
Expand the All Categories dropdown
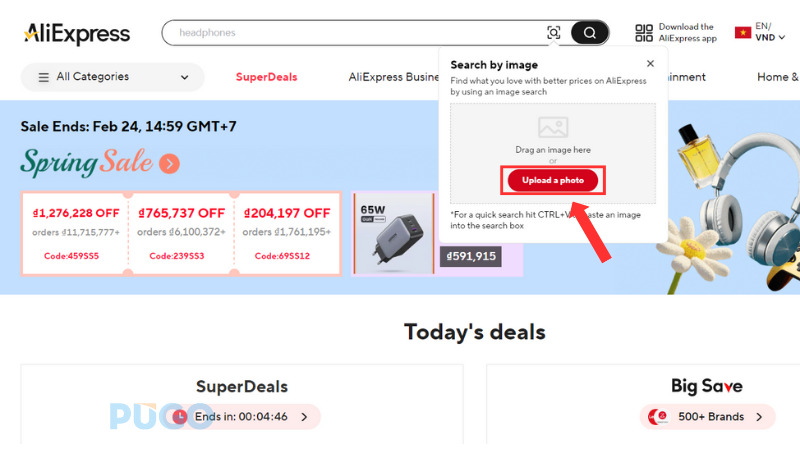pyautogui.click(x=185, y=77)
